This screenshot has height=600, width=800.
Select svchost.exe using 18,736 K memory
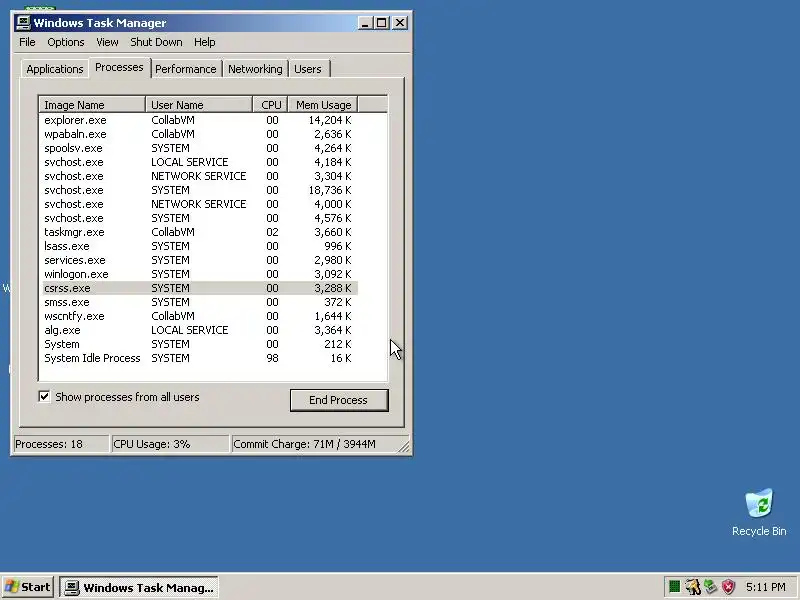pos(200,190)
